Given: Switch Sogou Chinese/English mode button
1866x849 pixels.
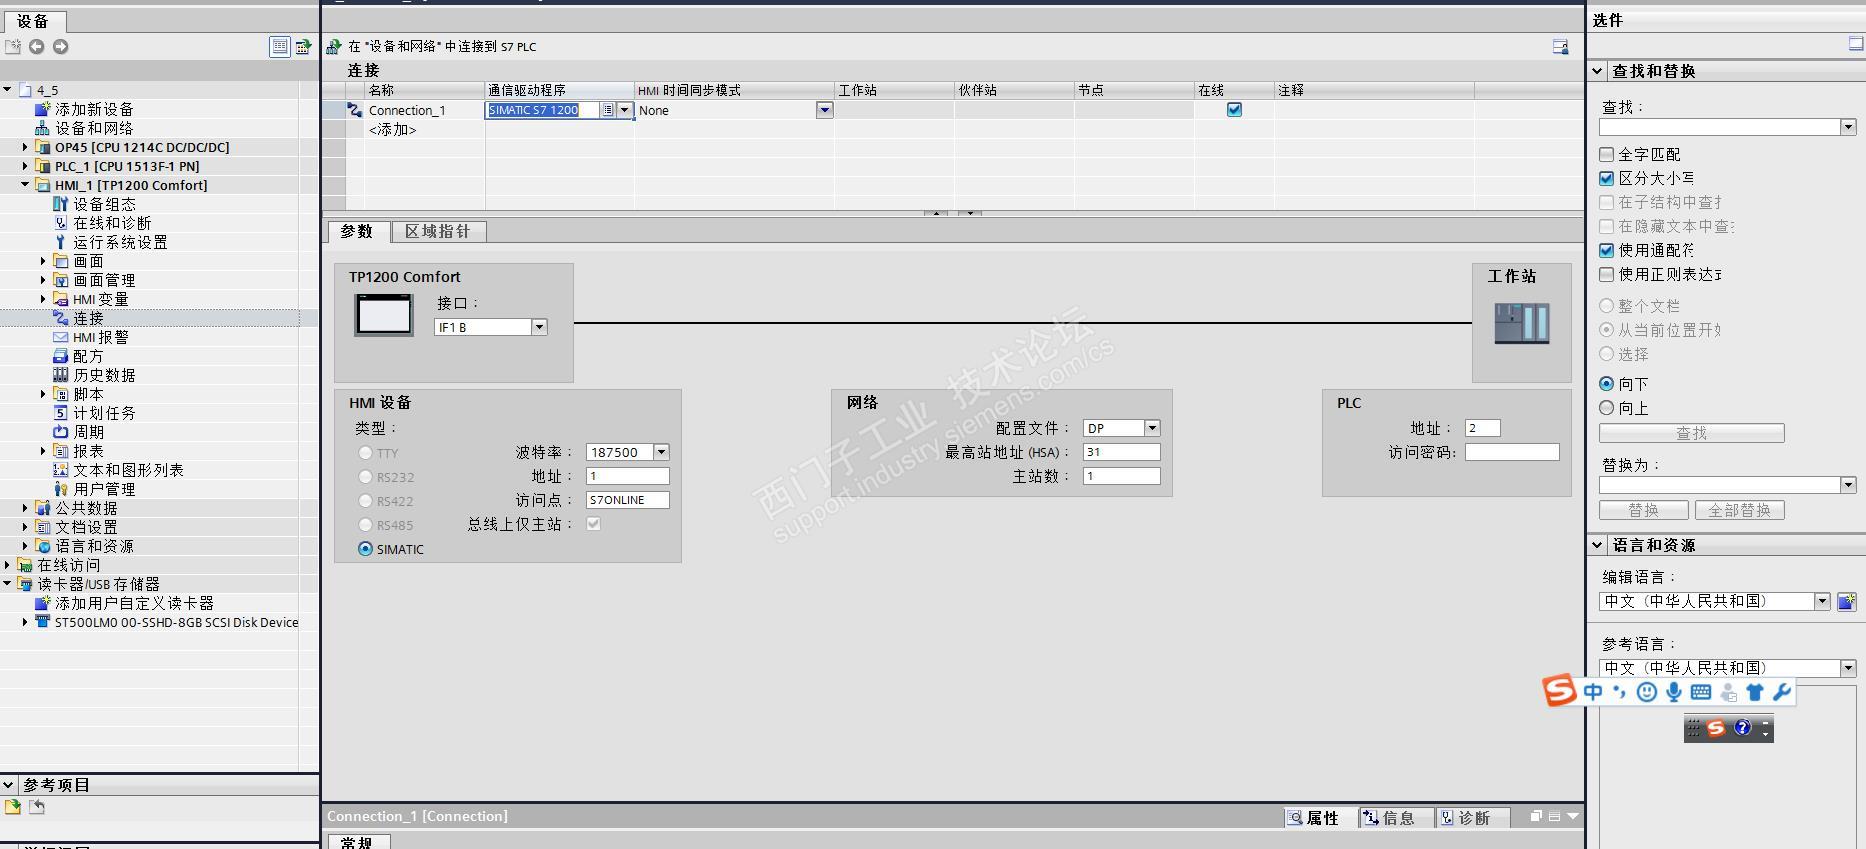Looking at the screenshot, I should 1593,692.
